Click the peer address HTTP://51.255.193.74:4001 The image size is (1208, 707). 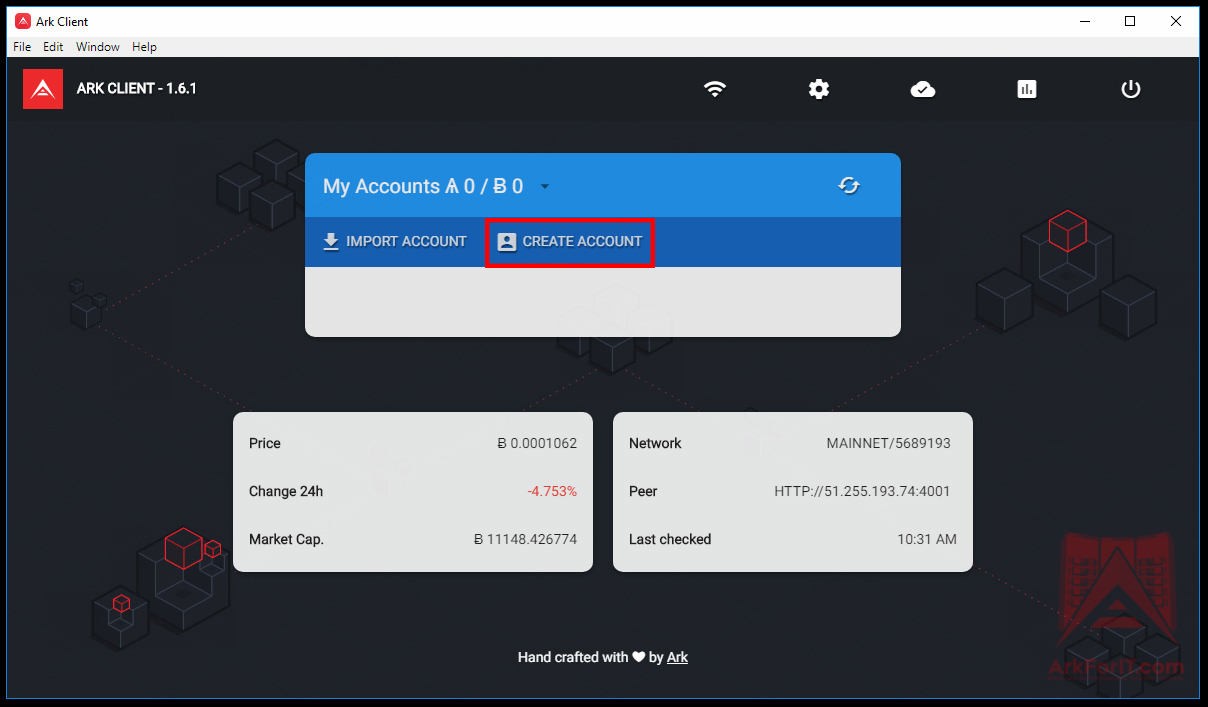click(863, 491)
